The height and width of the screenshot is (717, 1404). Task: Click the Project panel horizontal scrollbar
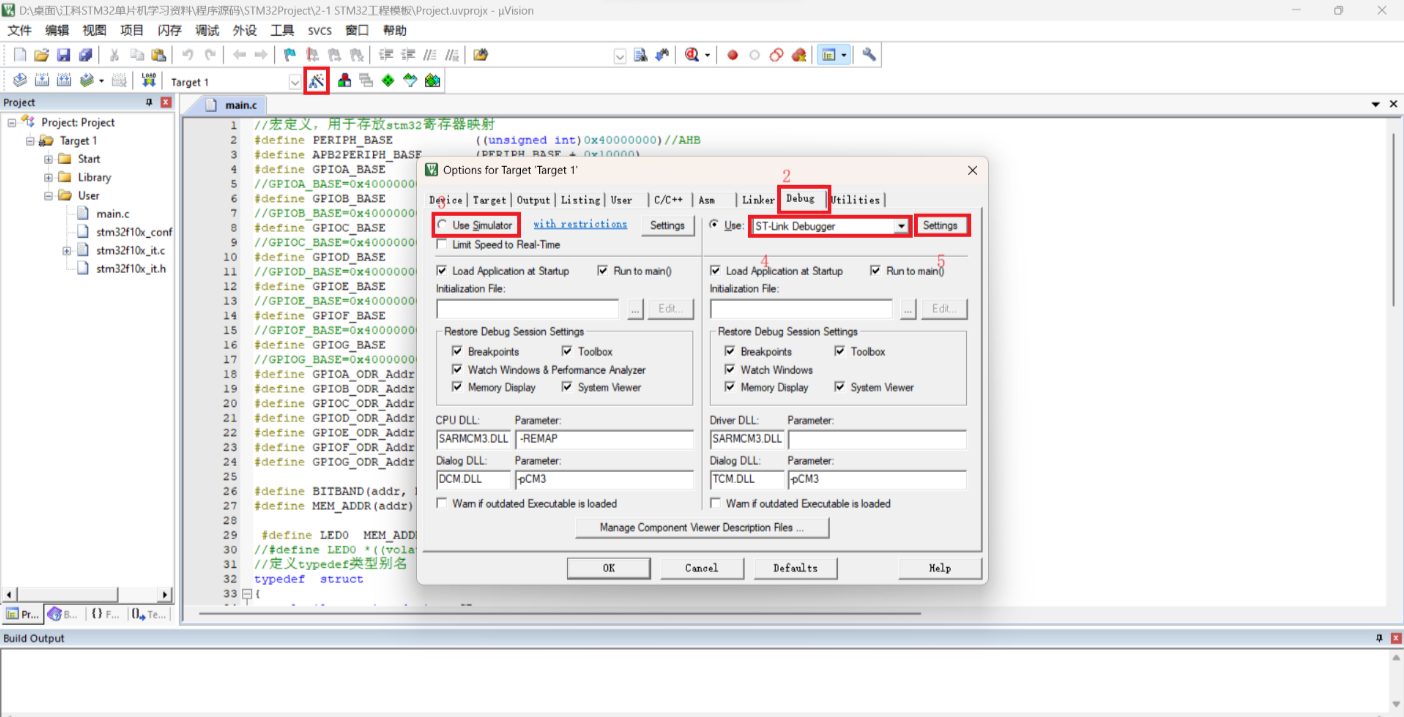(88, 595)
